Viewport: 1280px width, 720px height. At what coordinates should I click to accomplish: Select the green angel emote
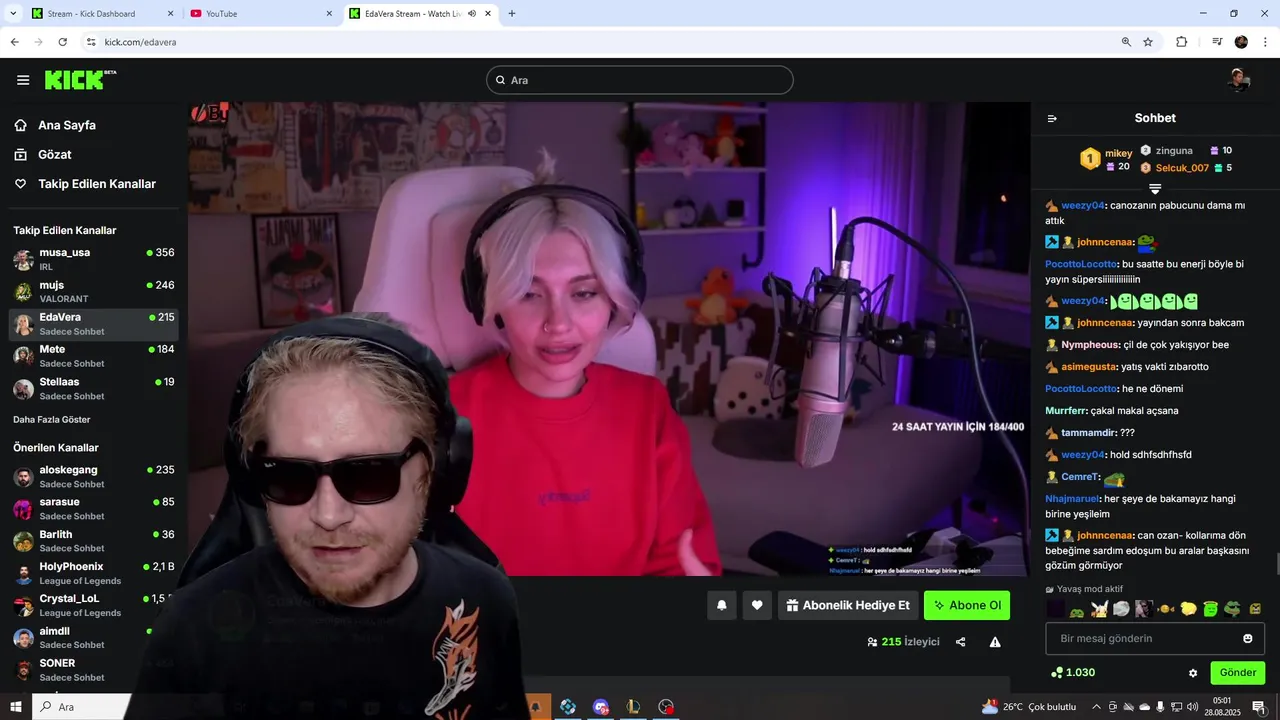coord(1210,608)
